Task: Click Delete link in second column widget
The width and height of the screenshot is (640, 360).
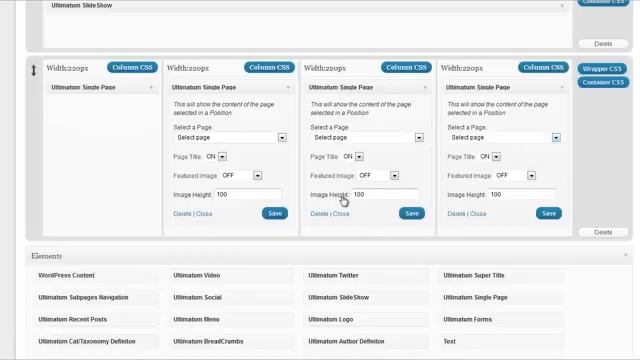Action: coord(182,214)
